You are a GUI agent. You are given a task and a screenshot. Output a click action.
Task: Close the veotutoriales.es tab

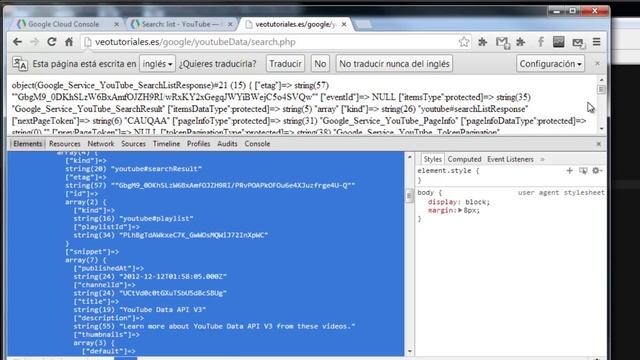coord(344,24)
